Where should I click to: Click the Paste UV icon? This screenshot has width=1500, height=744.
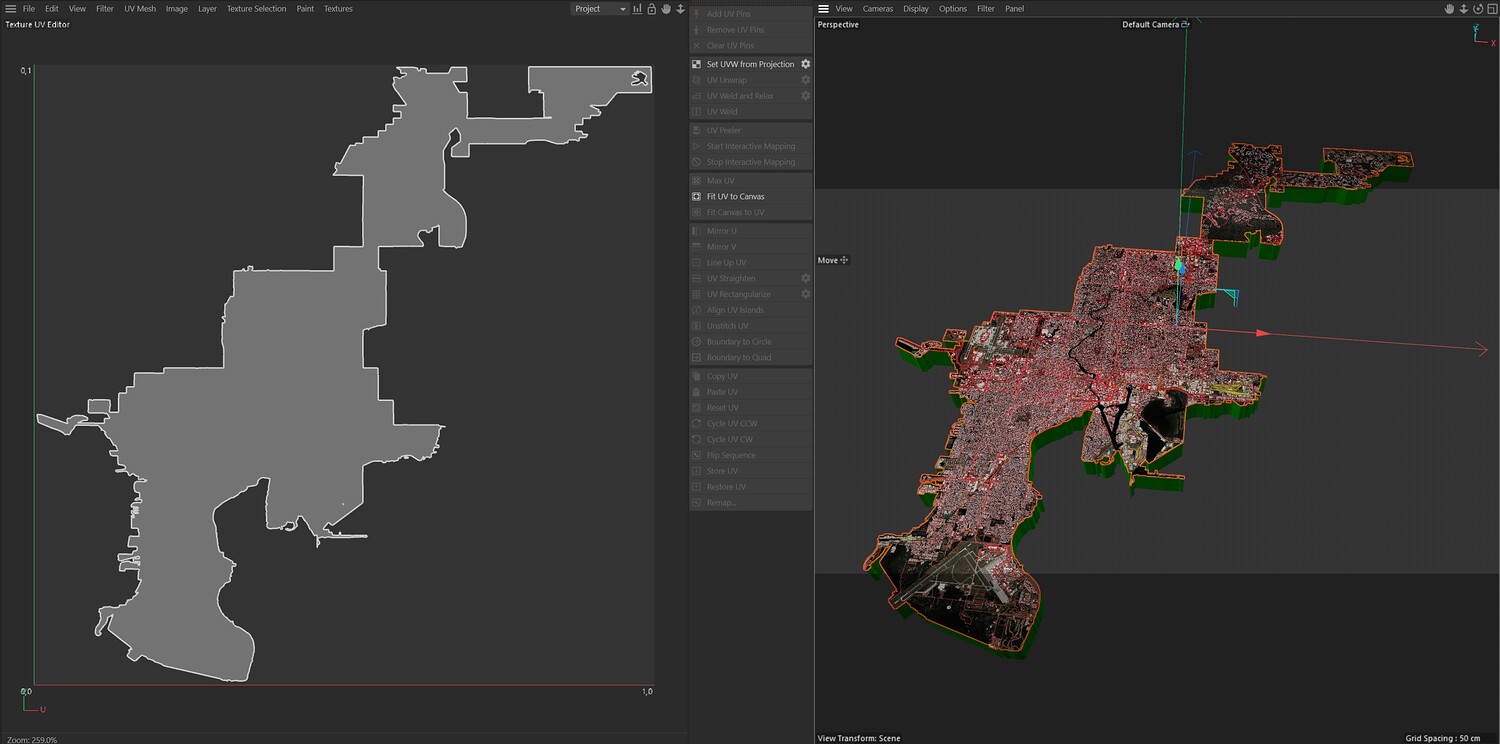tap(697, 392)
